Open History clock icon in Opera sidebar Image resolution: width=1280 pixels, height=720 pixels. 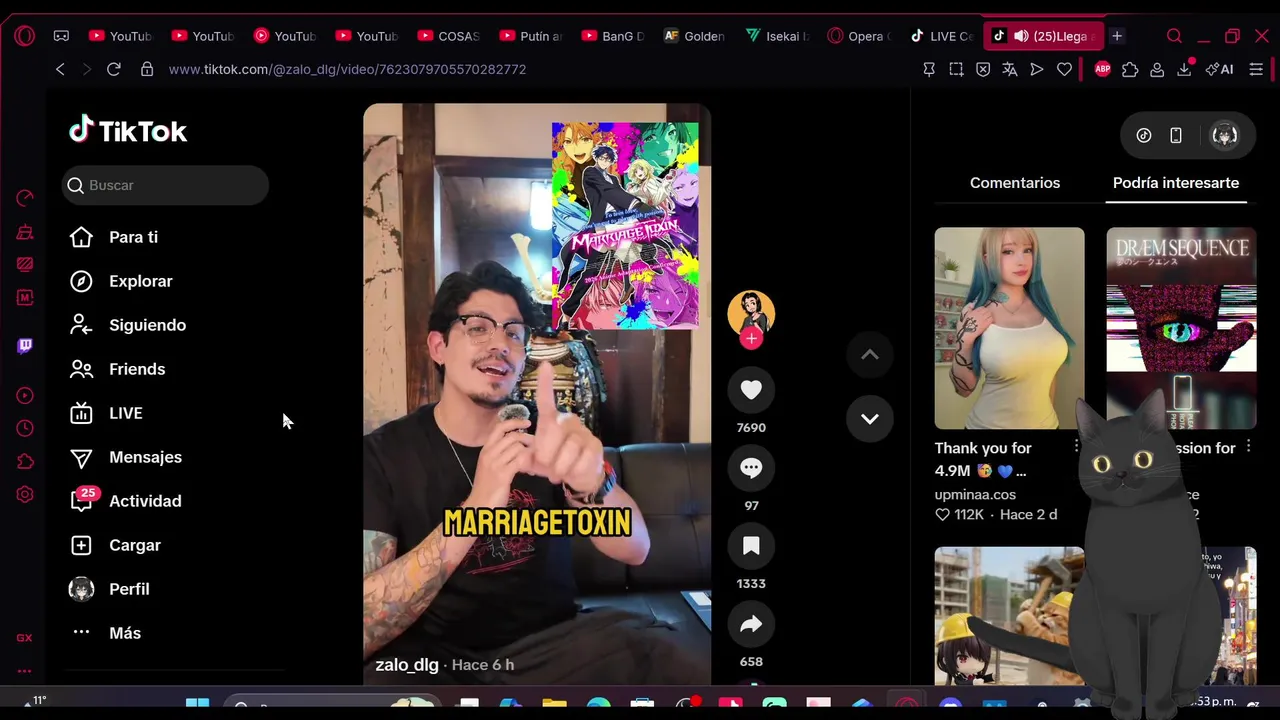point(25,428)
